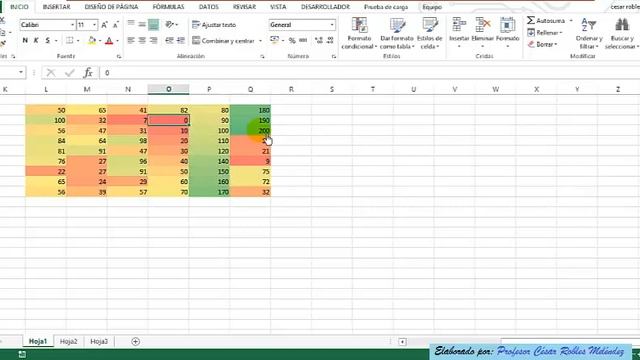Open the VISTA tab
The width and height of the screenshot is (640, 360).
(278, 7)
